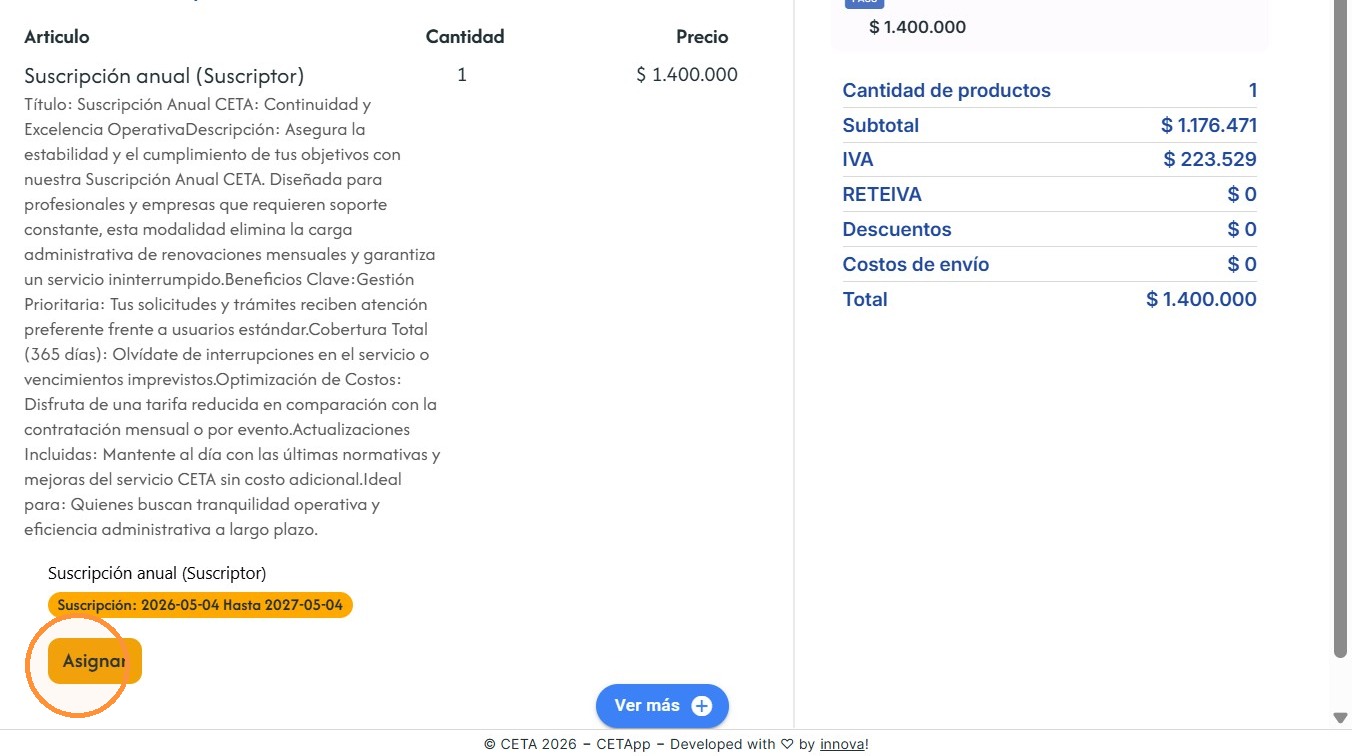
Task: Click the Cantidad de productos label
Action: click(947, 91)
